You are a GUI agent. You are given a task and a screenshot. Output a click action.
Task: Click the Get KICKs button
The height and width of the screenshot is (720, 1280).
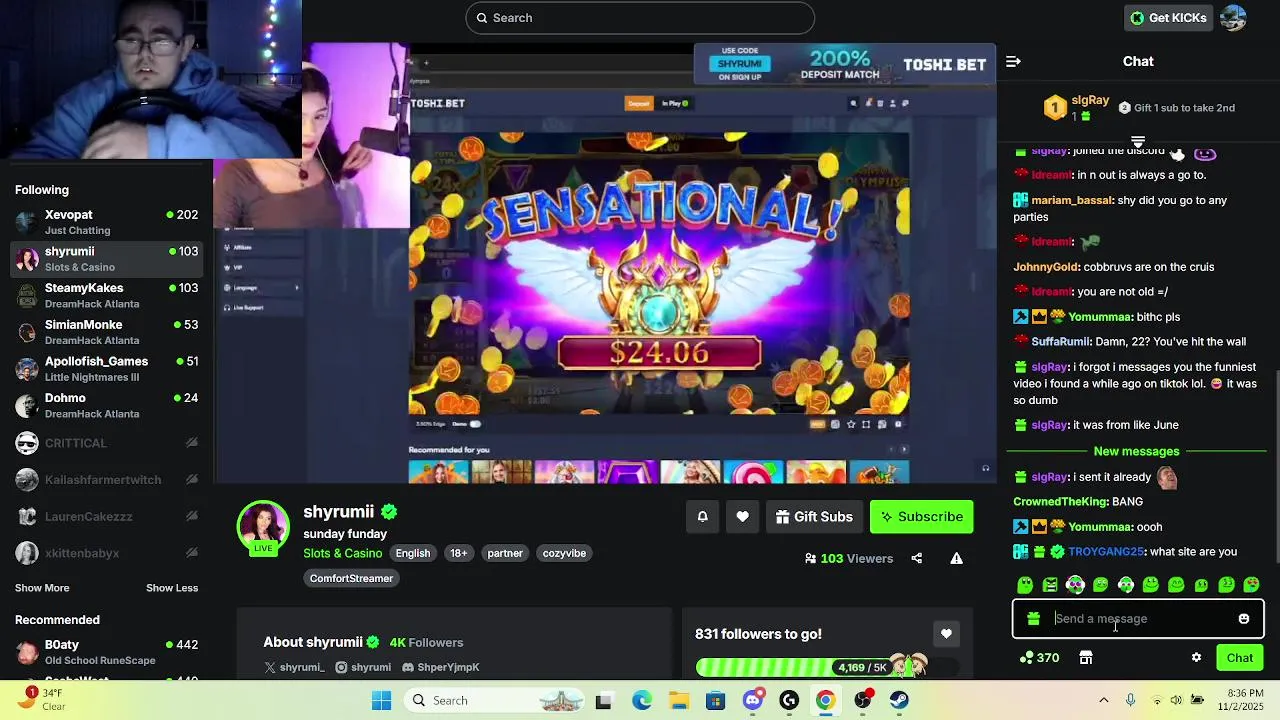click(x=1168, y=18)
